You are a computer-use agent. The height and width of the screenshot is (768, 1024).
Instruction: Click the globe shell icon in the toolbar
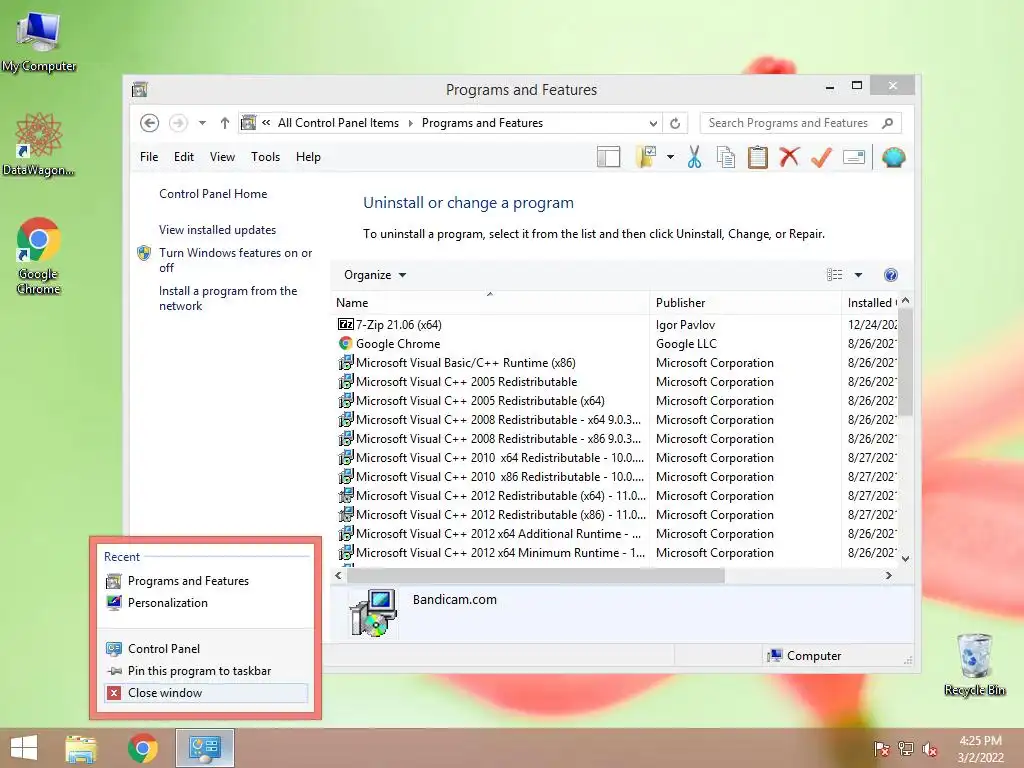tap(893, 157)
